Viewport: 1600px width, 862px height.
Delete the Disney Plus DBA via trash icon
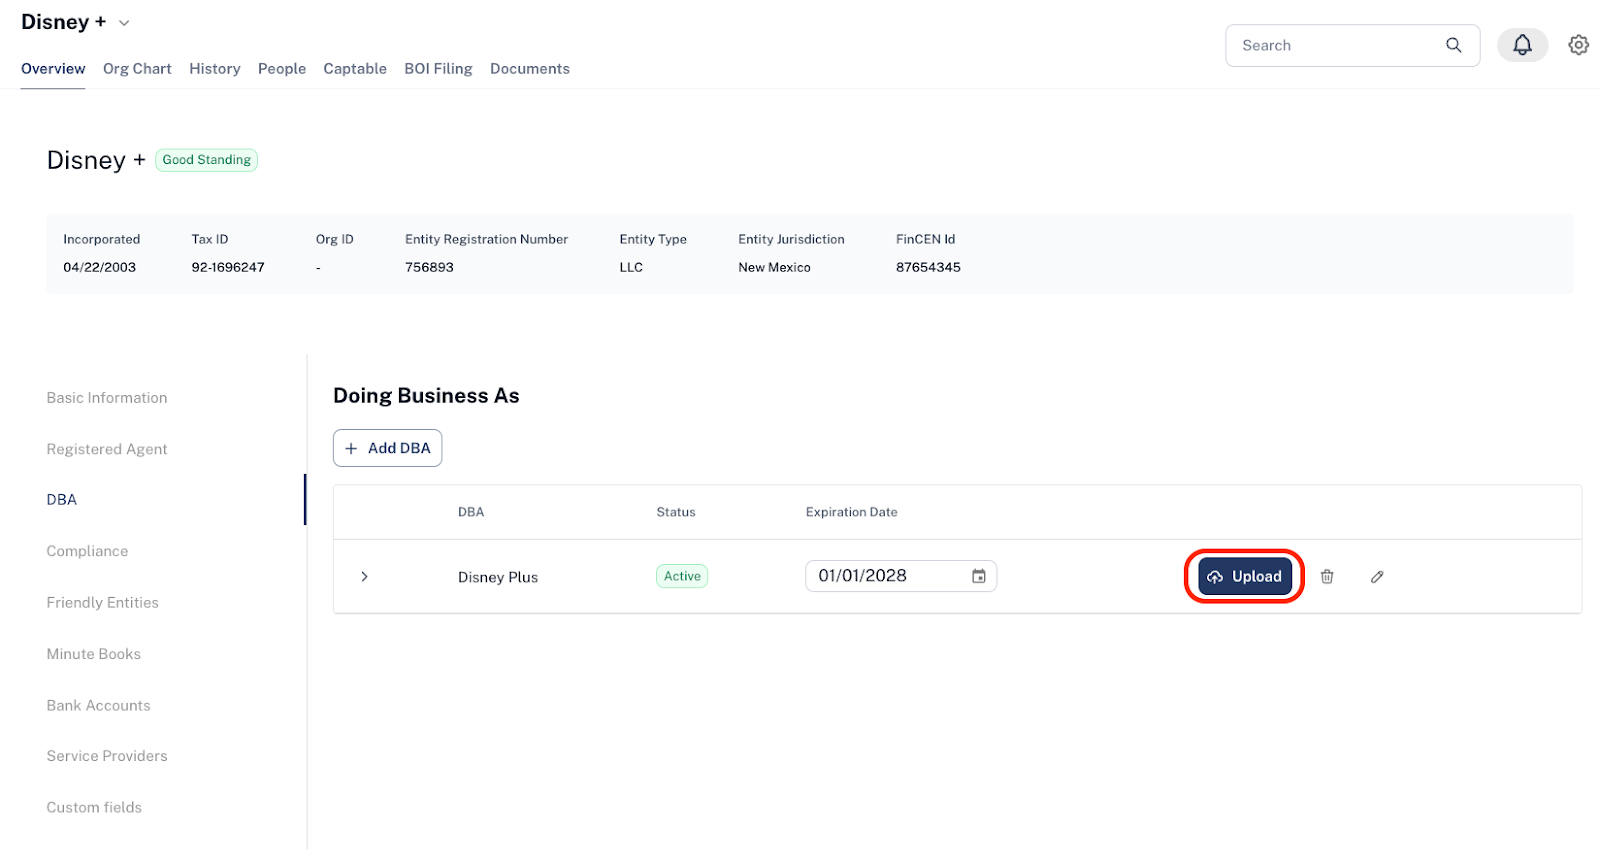[x=1327, y=577]
